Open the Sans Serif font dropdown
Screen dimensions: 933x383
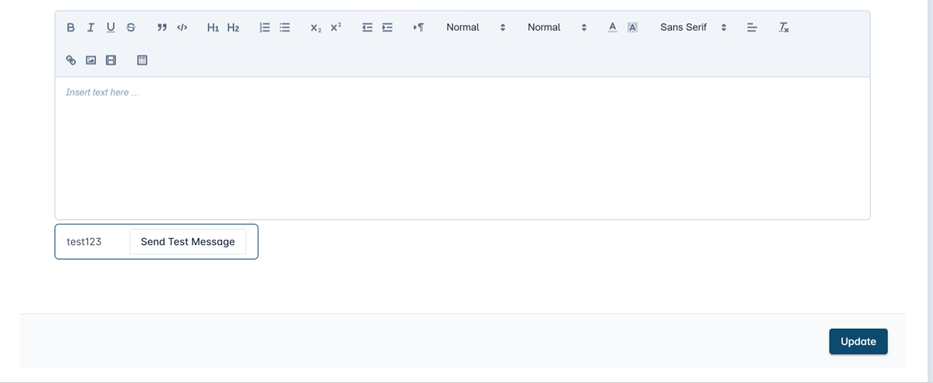tap(693, 27)
